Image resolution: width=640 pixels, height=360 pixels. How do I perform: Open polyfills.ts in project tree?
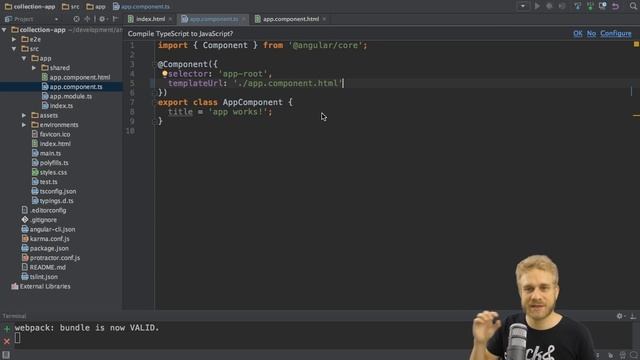tap(54, 163)
